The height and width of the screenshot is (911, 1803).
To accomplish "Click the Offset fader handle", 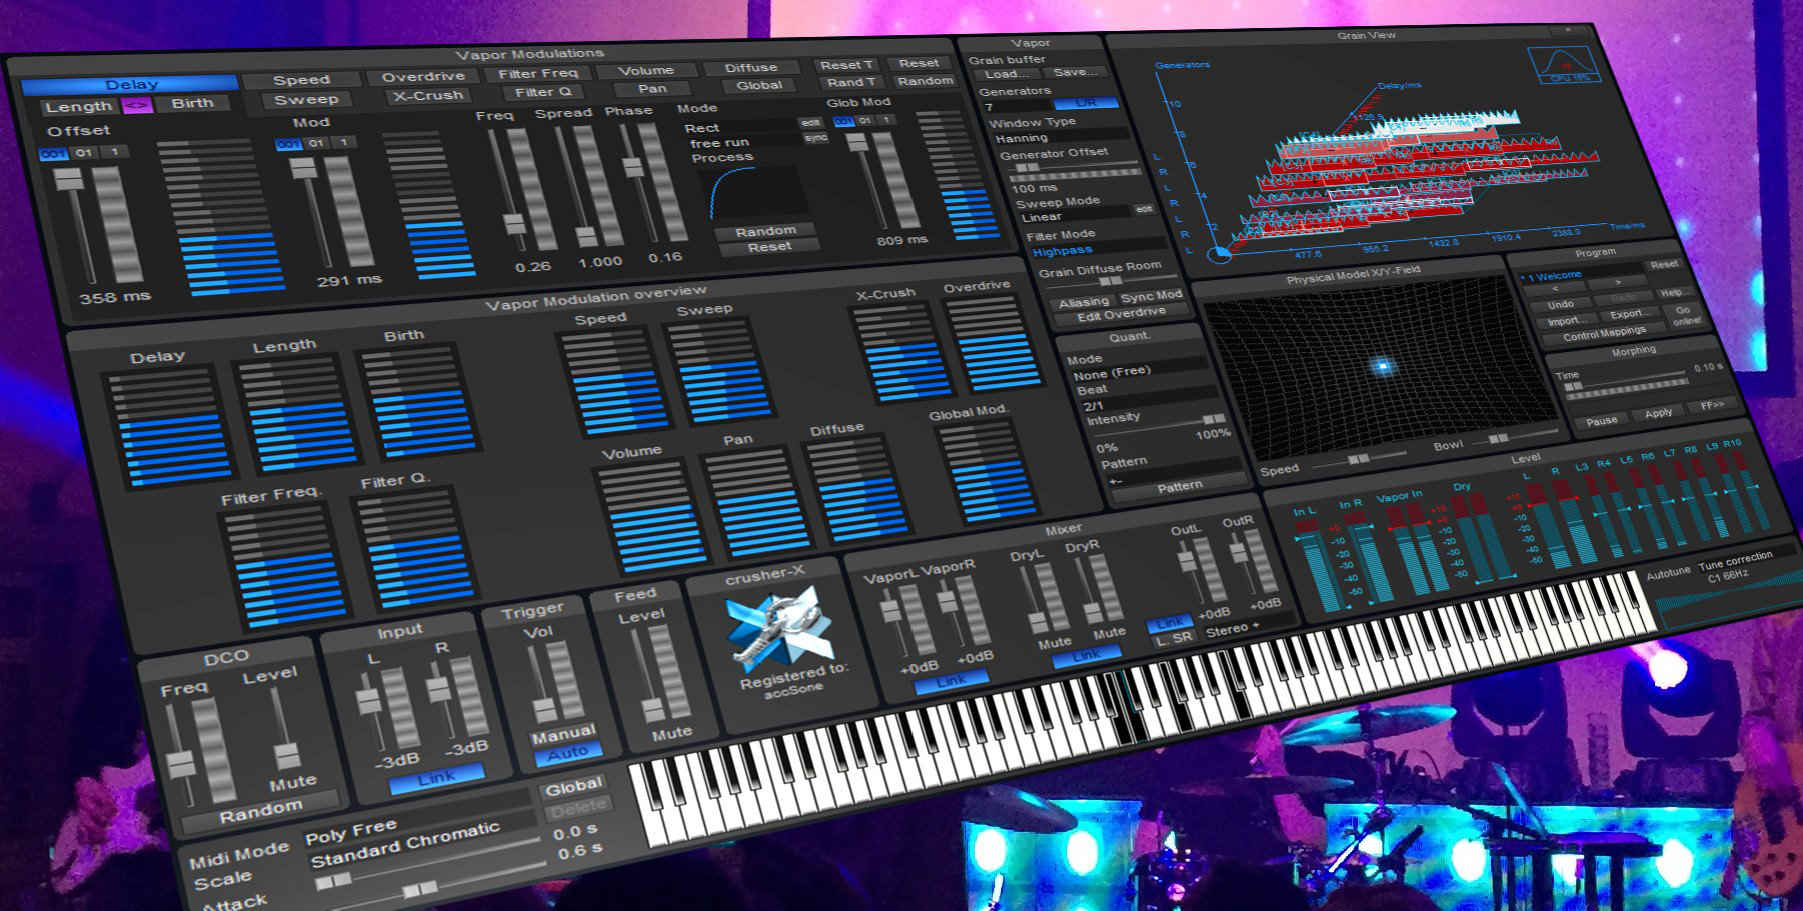I will point(69,180).
